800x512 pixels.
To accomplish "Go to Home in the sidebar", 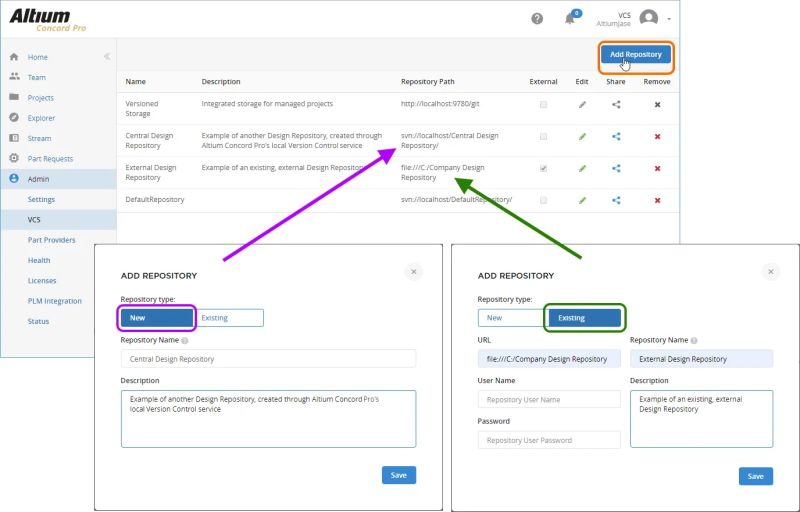I will pyautogui.click(x=38, y=57).
